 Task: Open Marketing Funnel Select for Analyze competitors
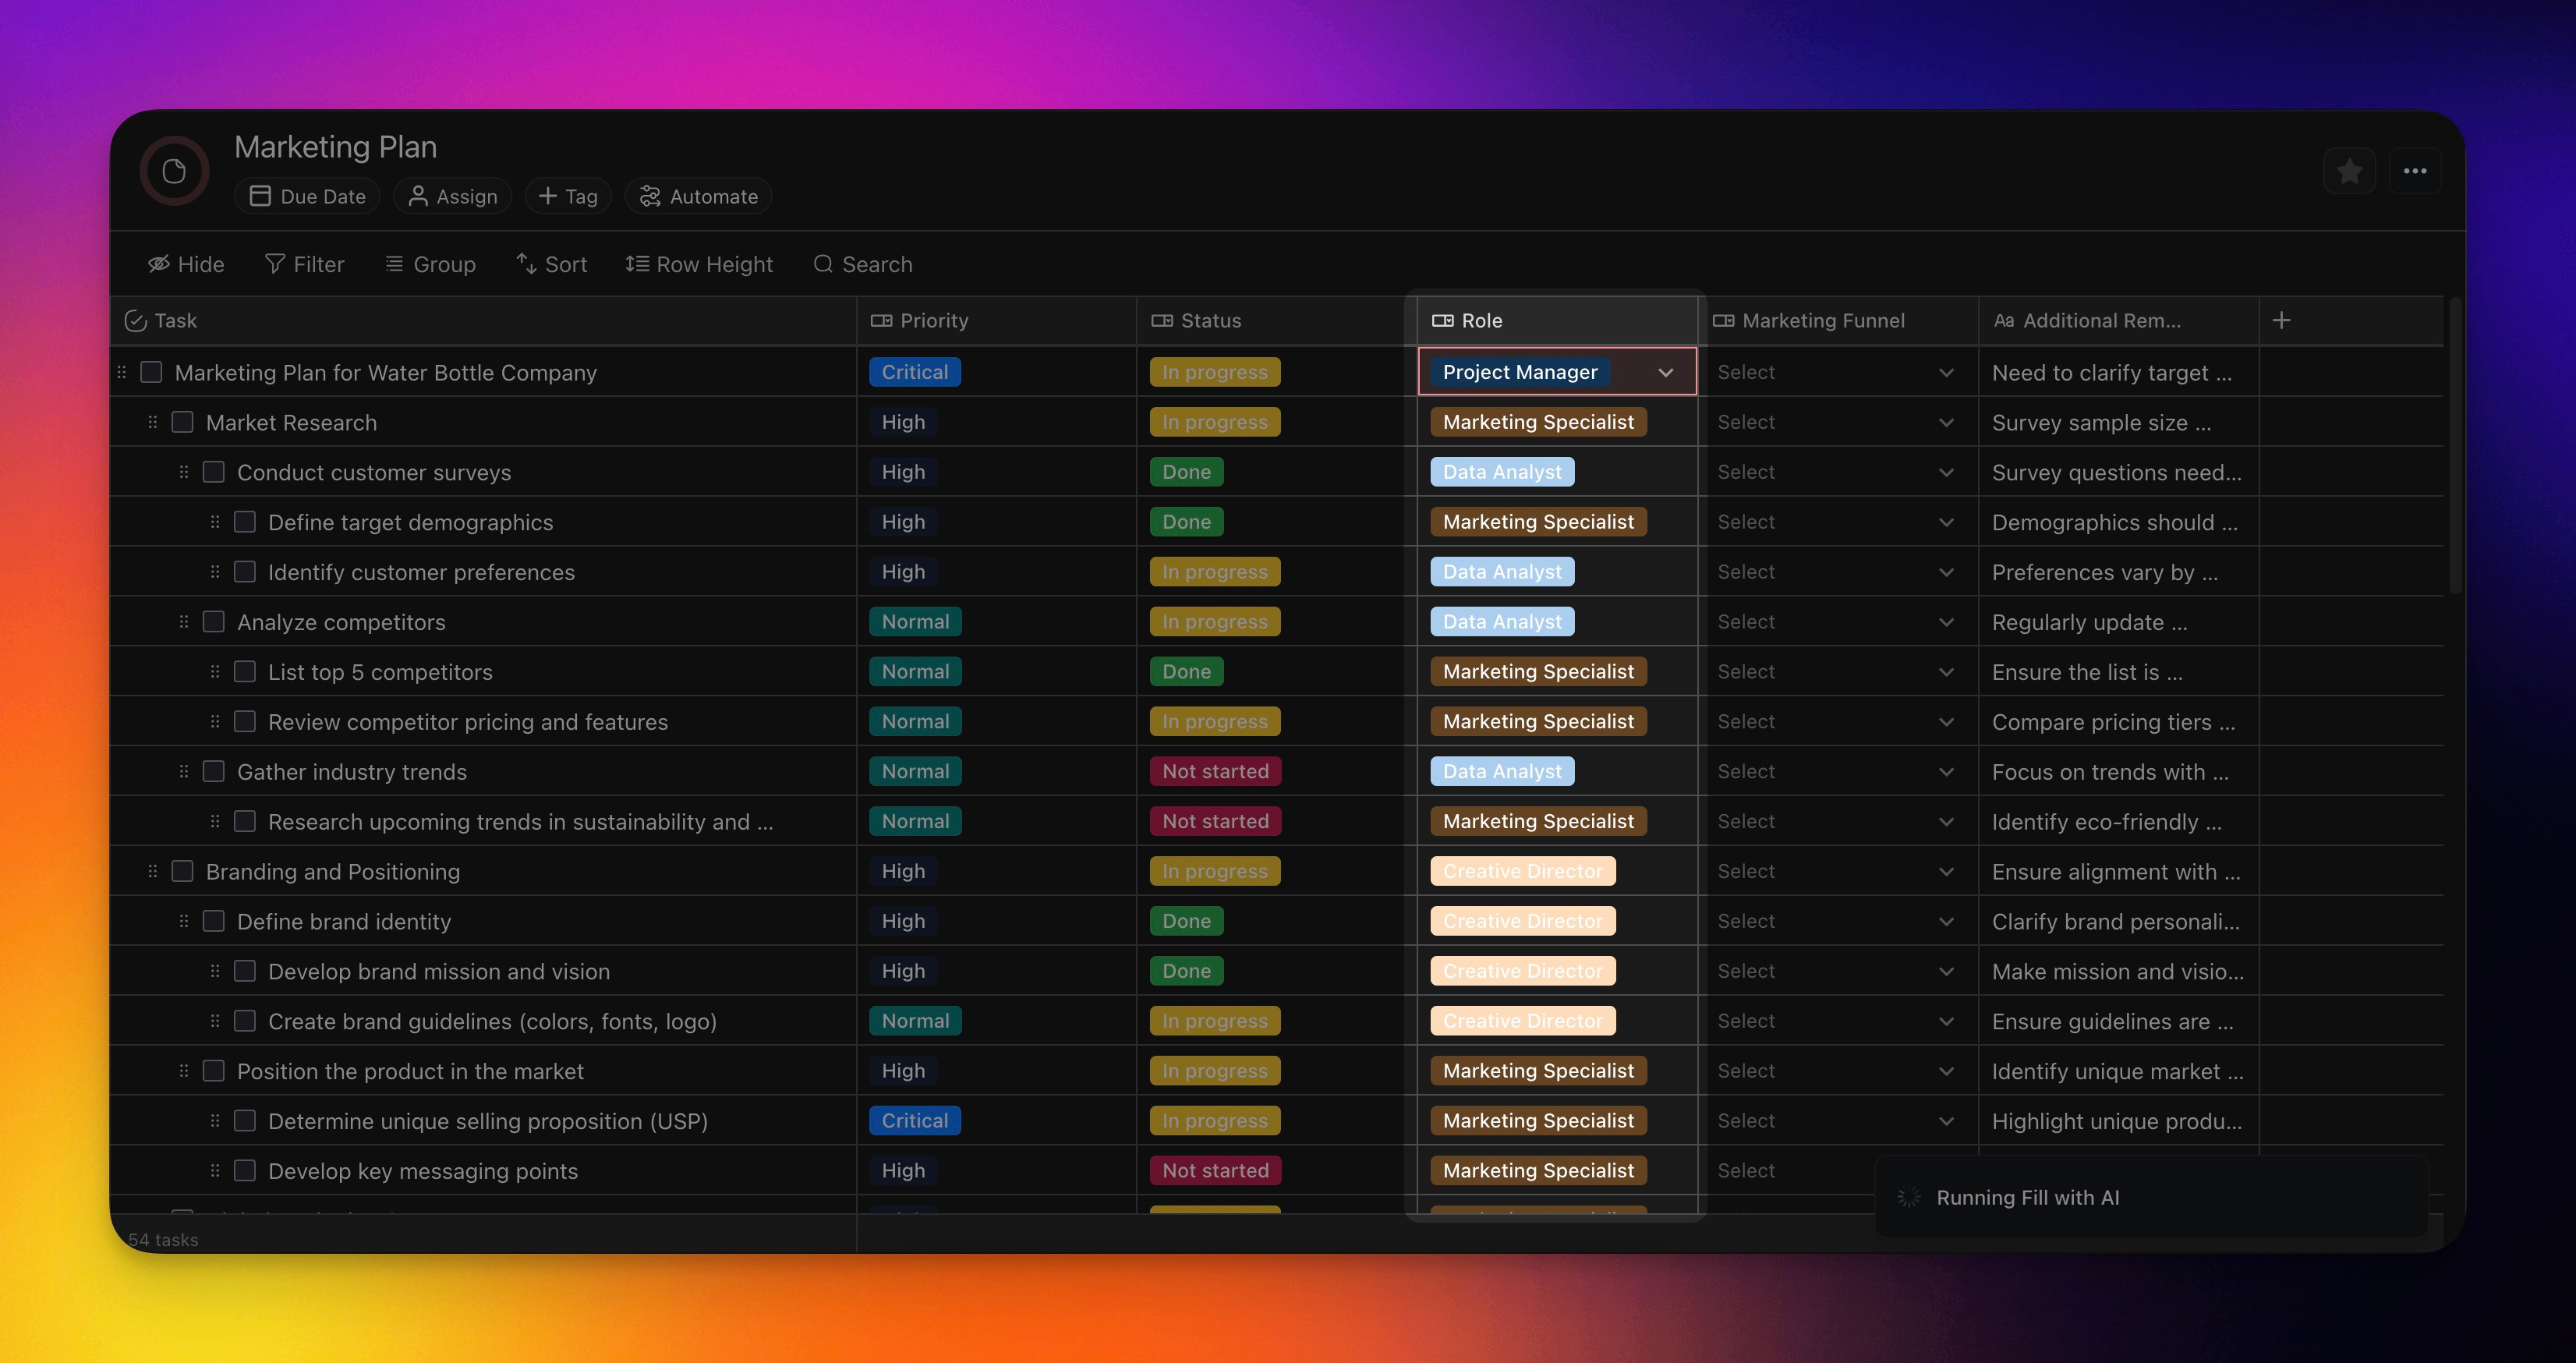tap(1835, 622)
